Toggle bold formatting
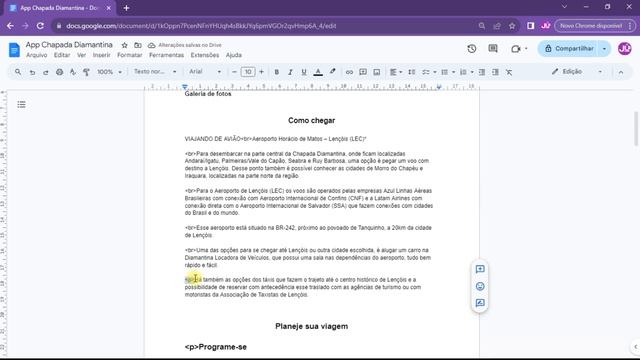This screenshot has width=640, height=360. [x=276, y=72]
